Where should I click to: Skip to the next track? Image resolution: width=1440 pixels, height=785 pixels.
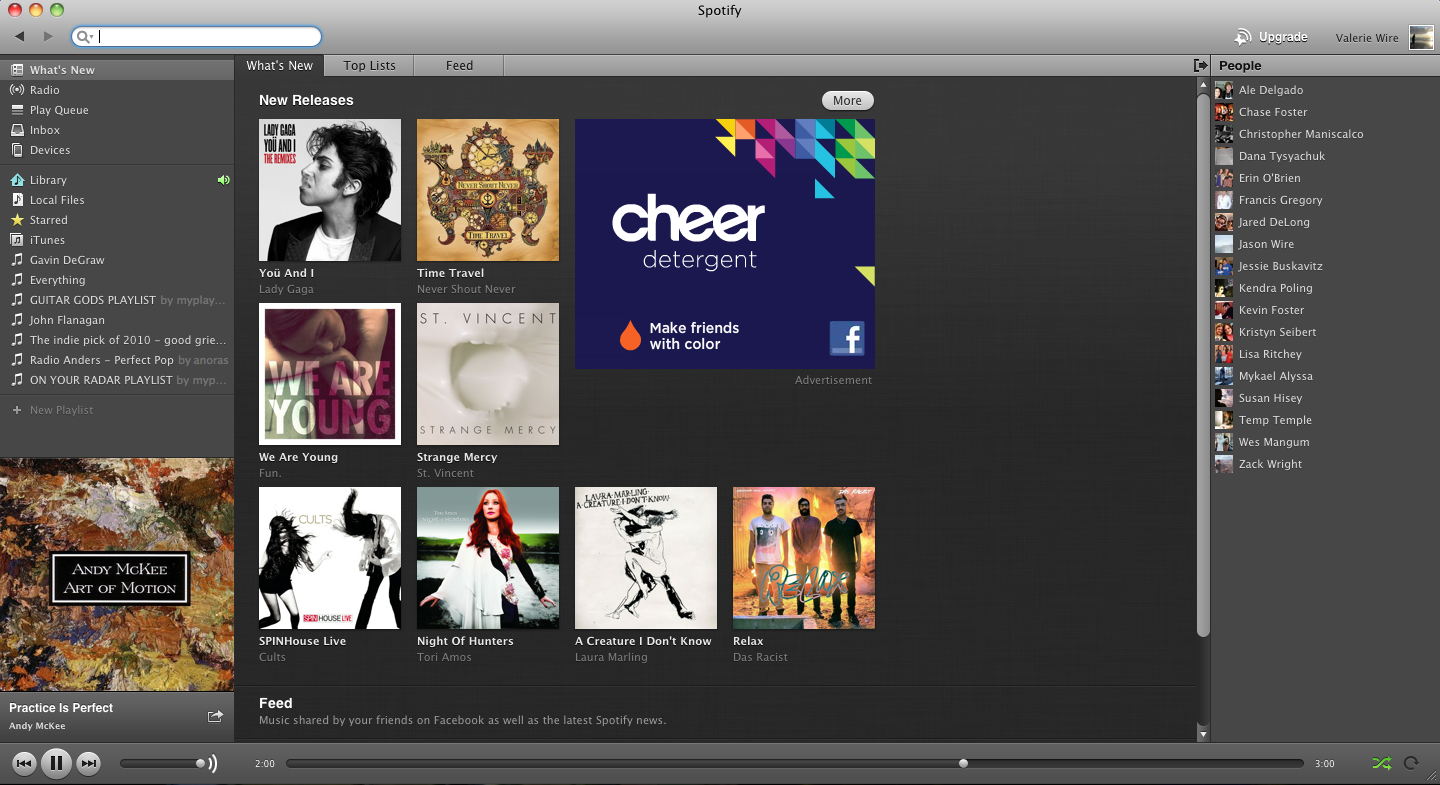[x=89, y=764]
